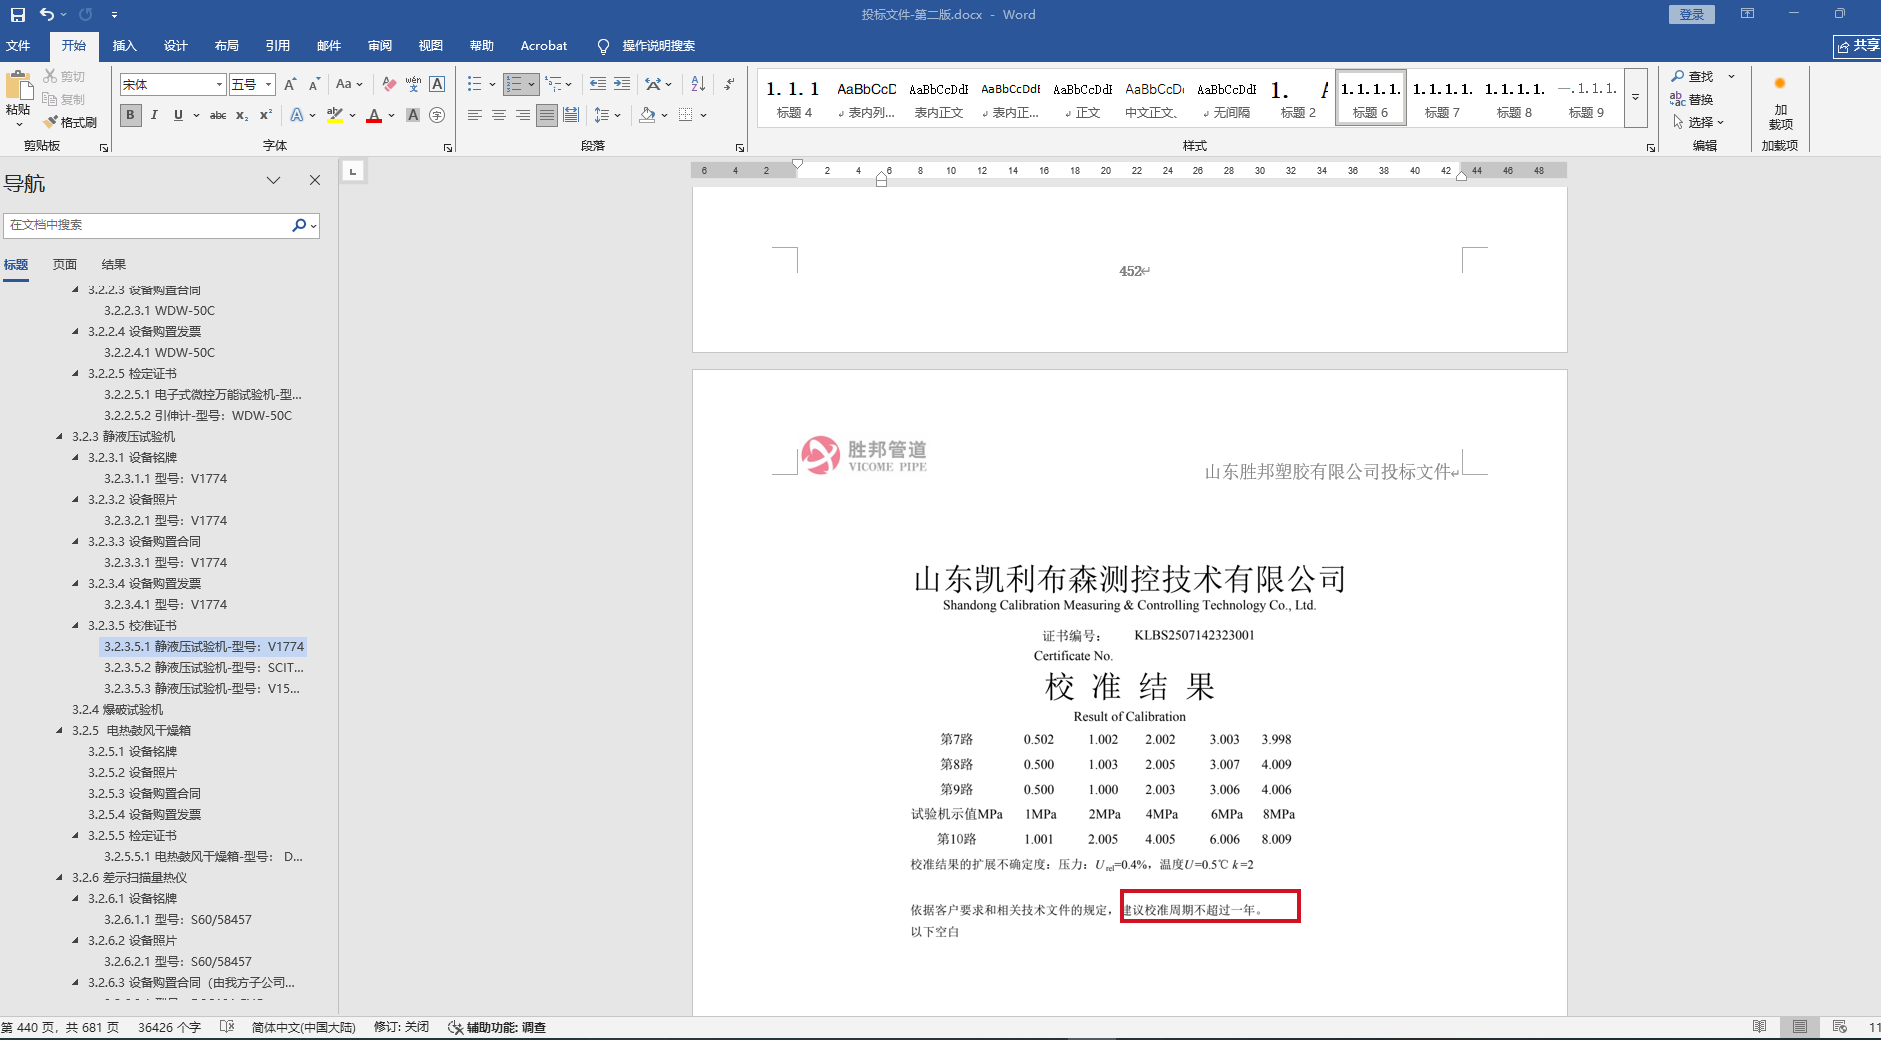Center-align the text
This screenshot has width=1881, height=1040.
[499, 116]
